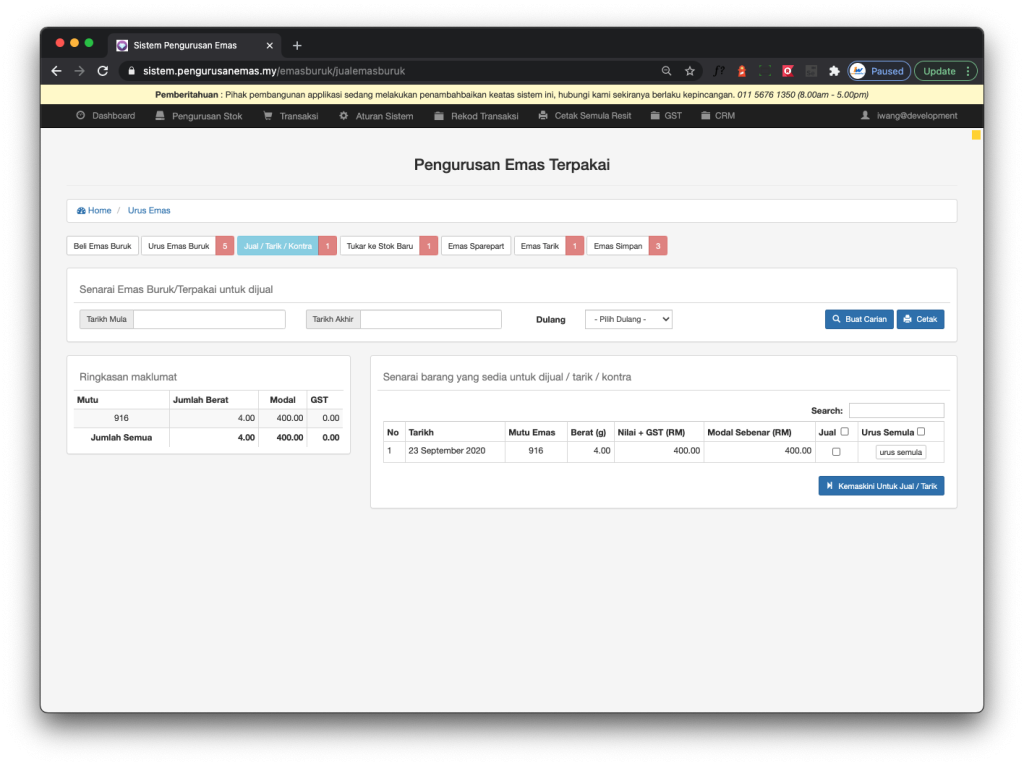Open the Pilih Dulang dropdown
Screen dimensions: 1024x766
(x=628, y=319)
